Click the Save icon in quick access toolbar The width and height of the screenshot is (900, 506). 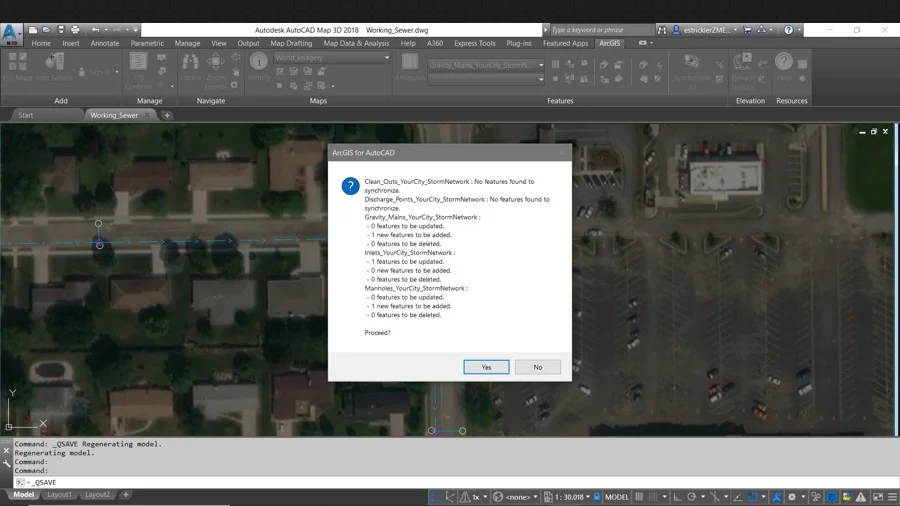pyautogui.click(x=60, y=30)
